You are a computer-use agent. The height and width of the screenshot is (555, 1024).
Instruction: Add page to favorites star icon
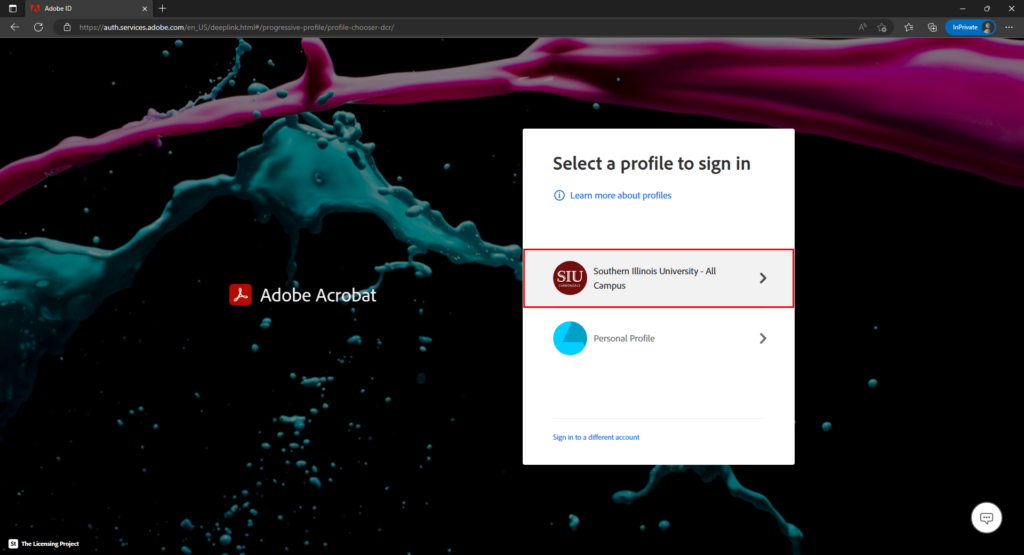(882, 27)
